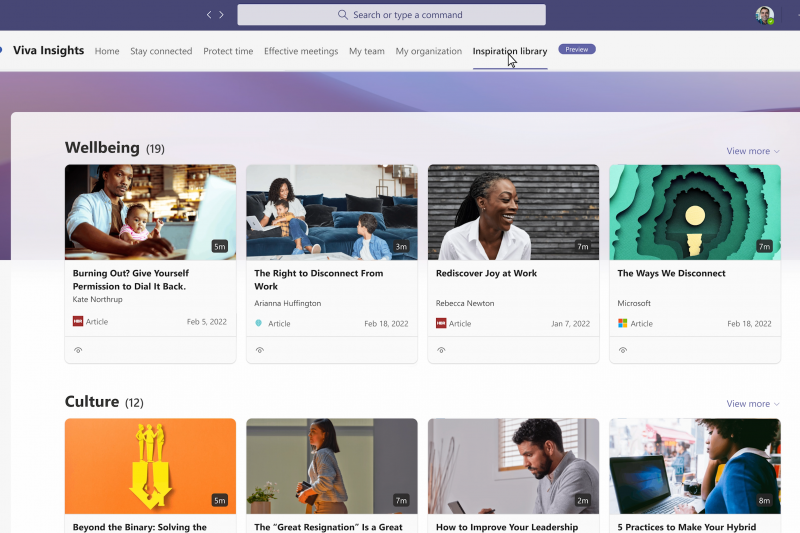Open The Great Resignation article thumbnail
The height and width of the screenshot is (533, 800).
pos(332,466)
